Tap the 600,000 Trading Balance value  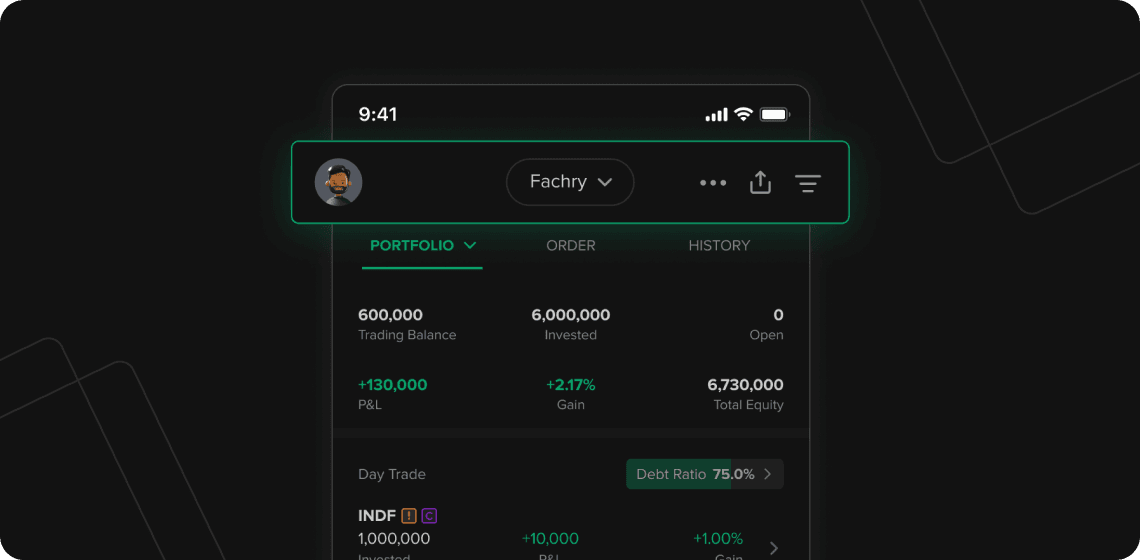390,315
